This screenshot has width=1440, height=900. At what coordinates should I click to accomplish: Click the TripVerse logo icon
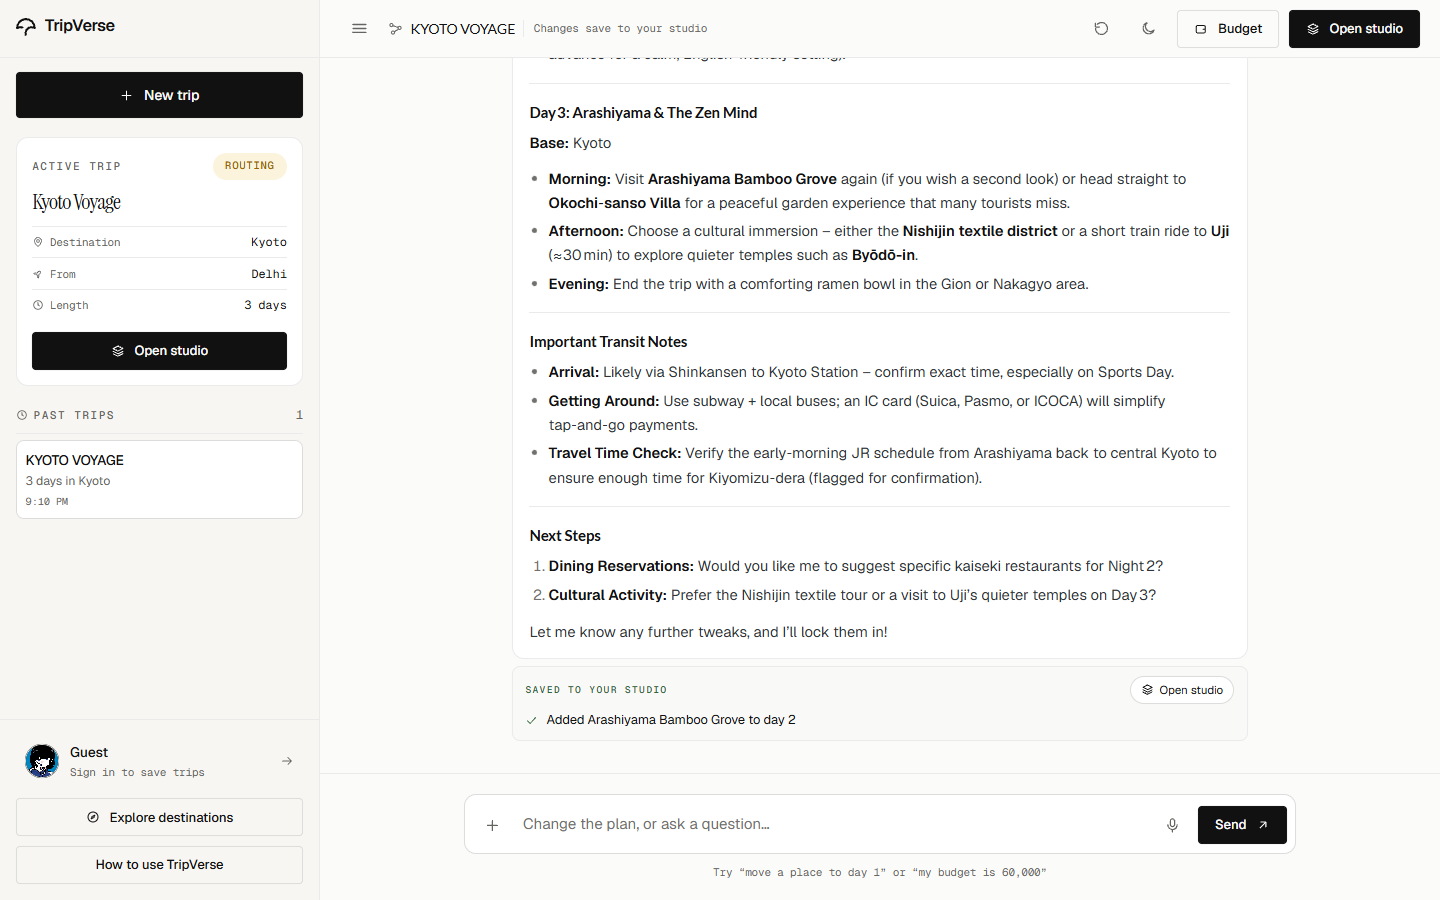[26, 26]
